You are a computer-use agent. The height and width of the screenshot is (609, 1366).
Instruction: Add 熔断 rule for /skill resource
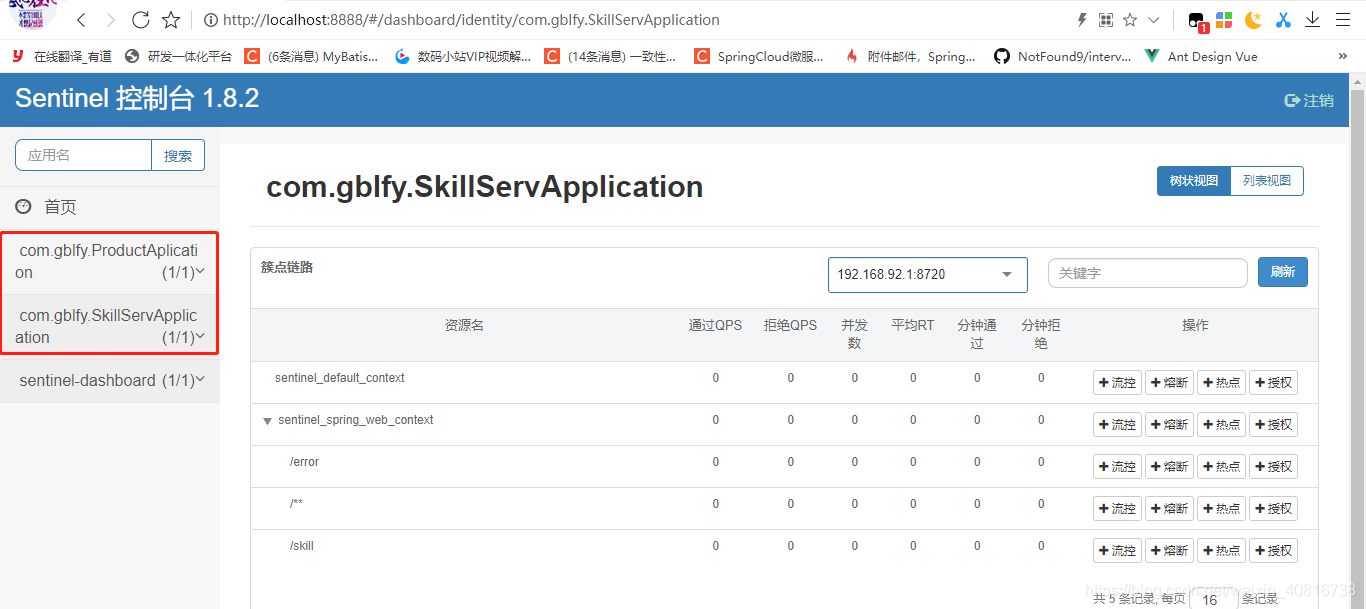(x=1169, y=550)
